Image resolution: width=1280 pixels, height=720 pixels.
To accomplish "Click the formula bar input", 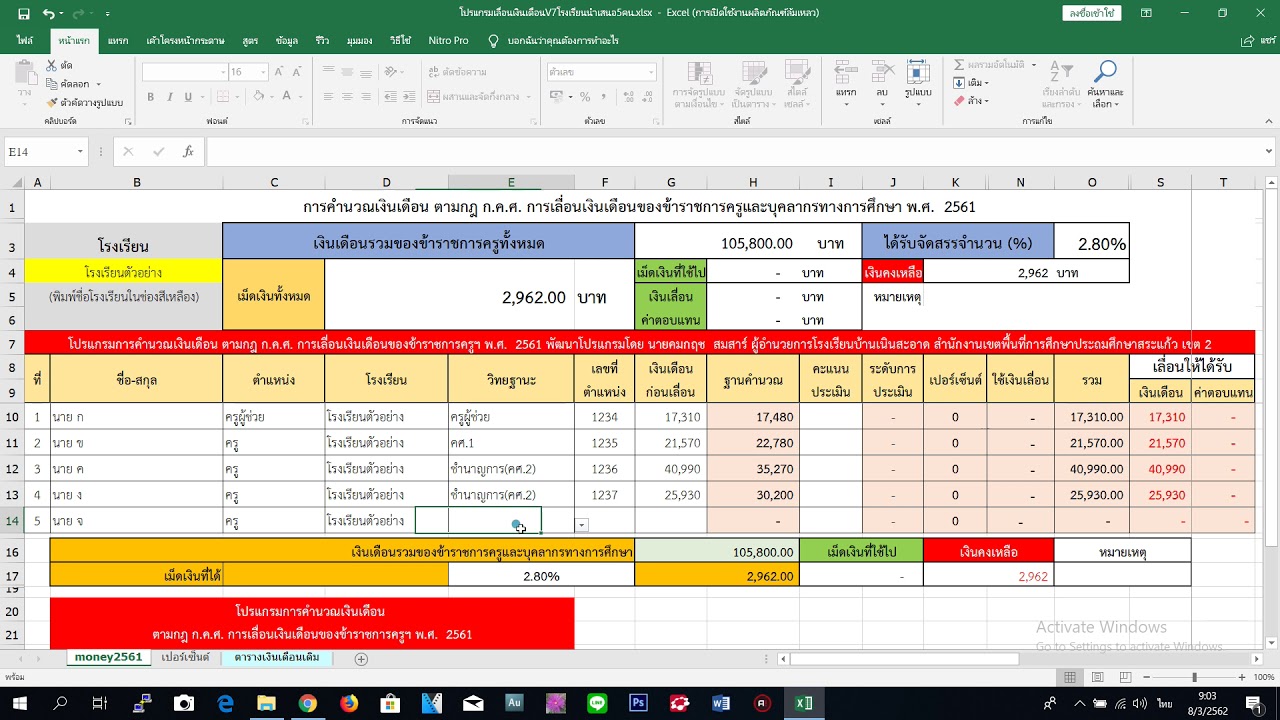I will pyautogui.click(x=733, y=152).
